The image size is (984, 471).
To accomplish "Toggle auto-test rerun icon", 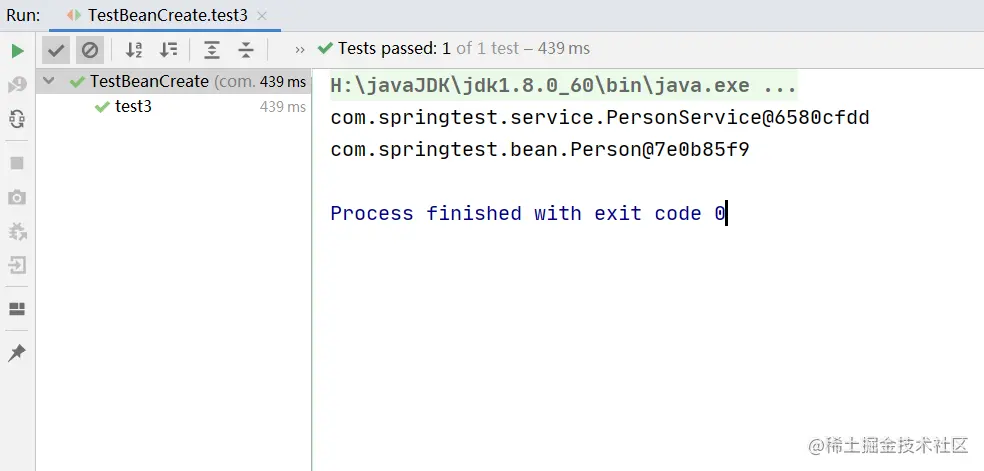I will pos(18,119).
